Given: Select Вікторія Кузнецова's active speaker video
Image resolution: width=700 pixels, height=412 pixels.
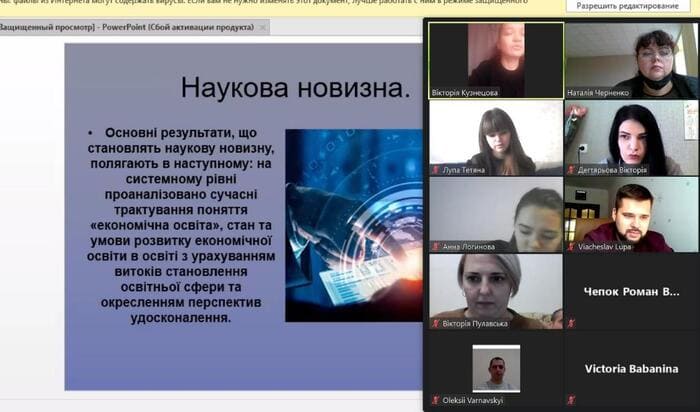Looking at the screenshot, I should (x=496, y=61).
